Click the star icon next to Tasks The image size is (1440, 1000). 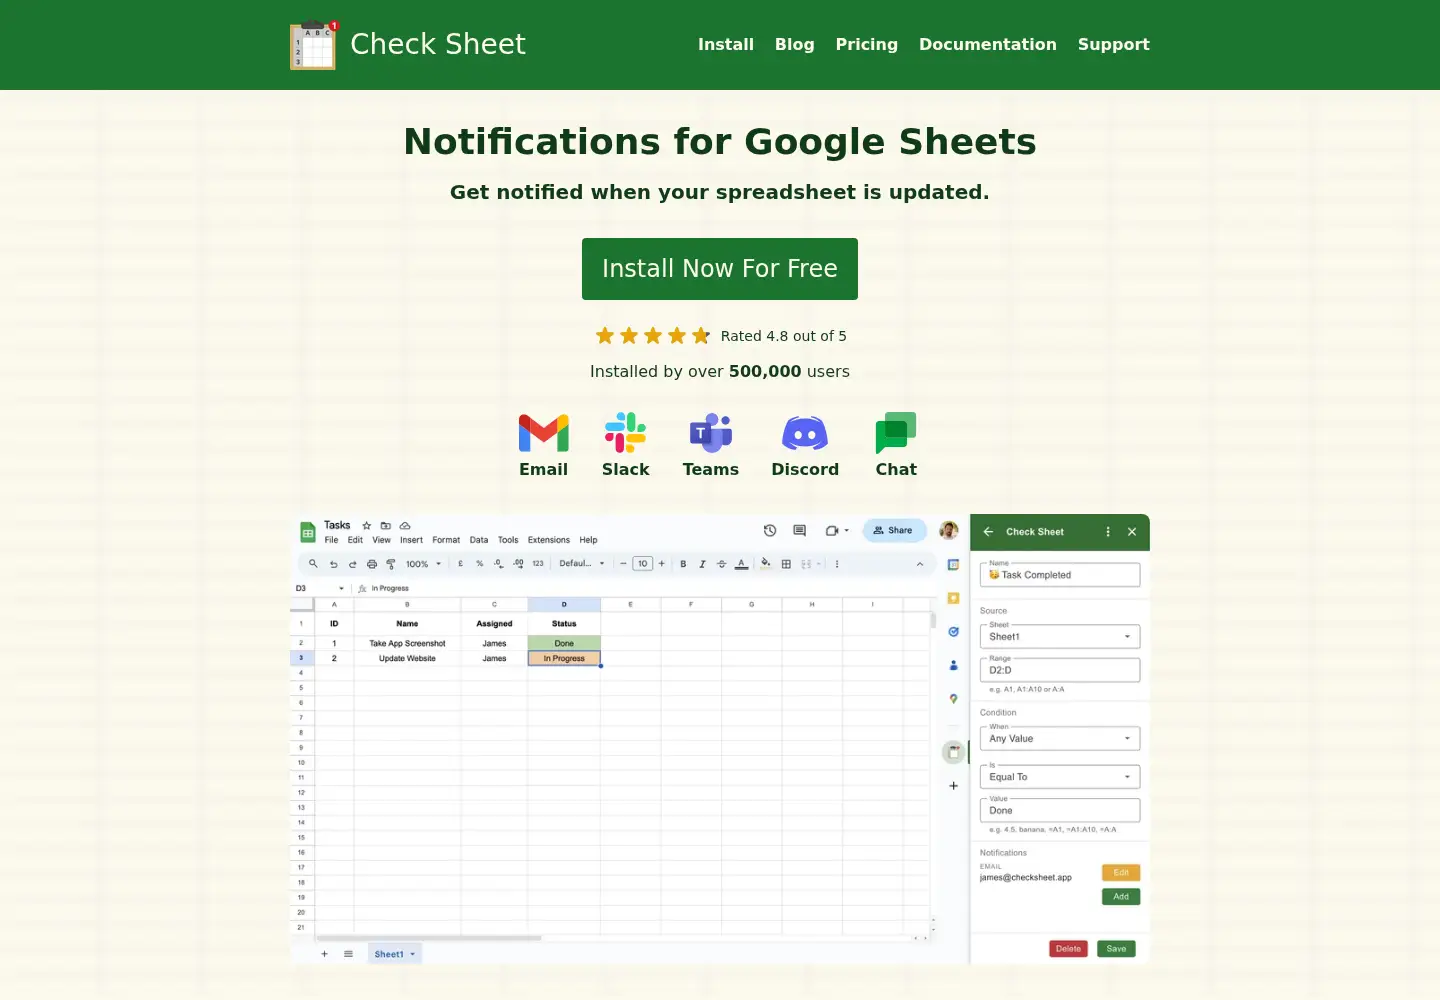coord(367,525)
